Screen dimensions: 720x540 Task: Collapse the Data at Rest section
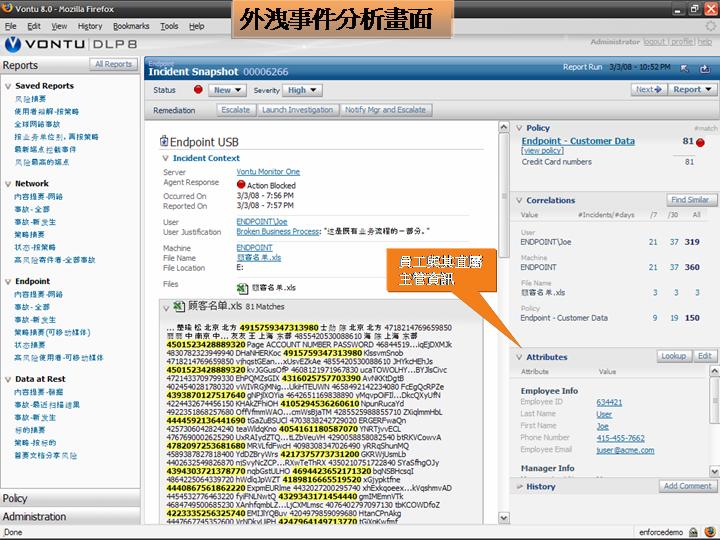8,380
